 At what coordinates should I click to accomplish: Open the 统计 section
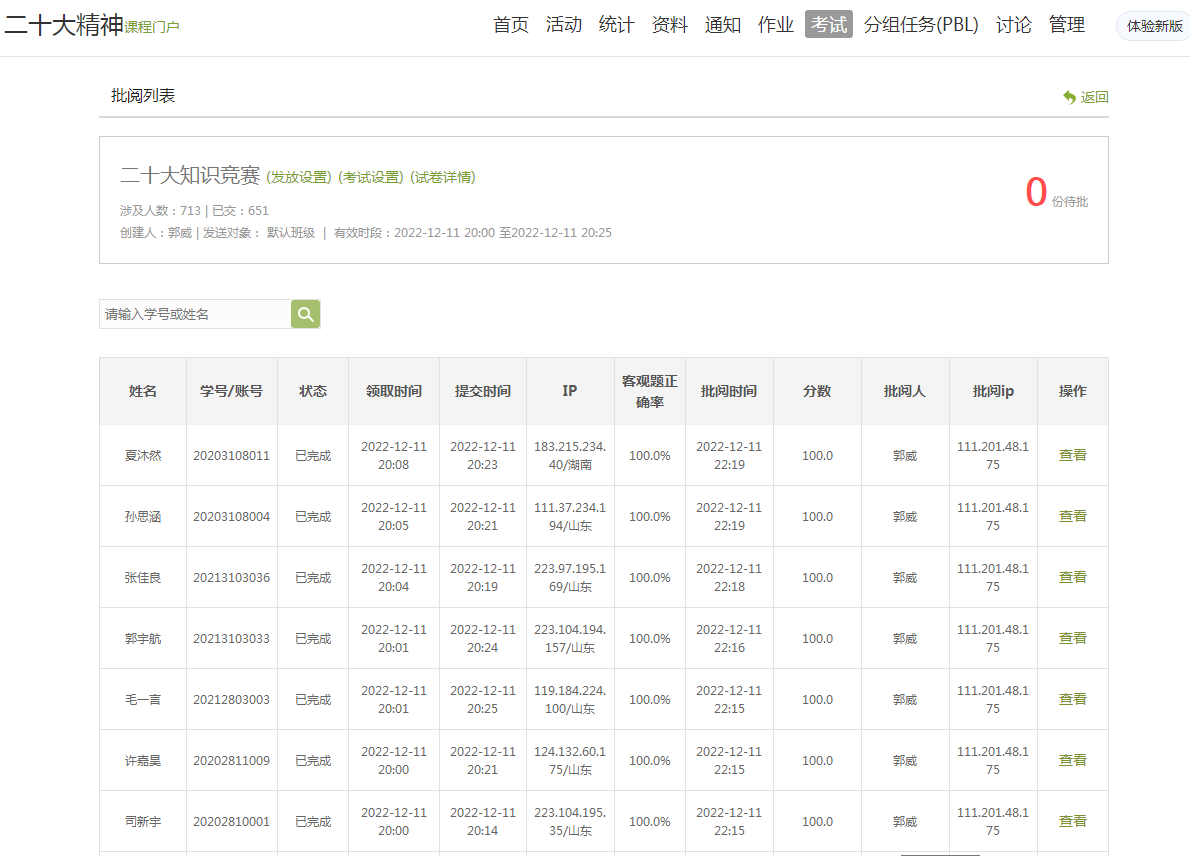pos(616,25)
